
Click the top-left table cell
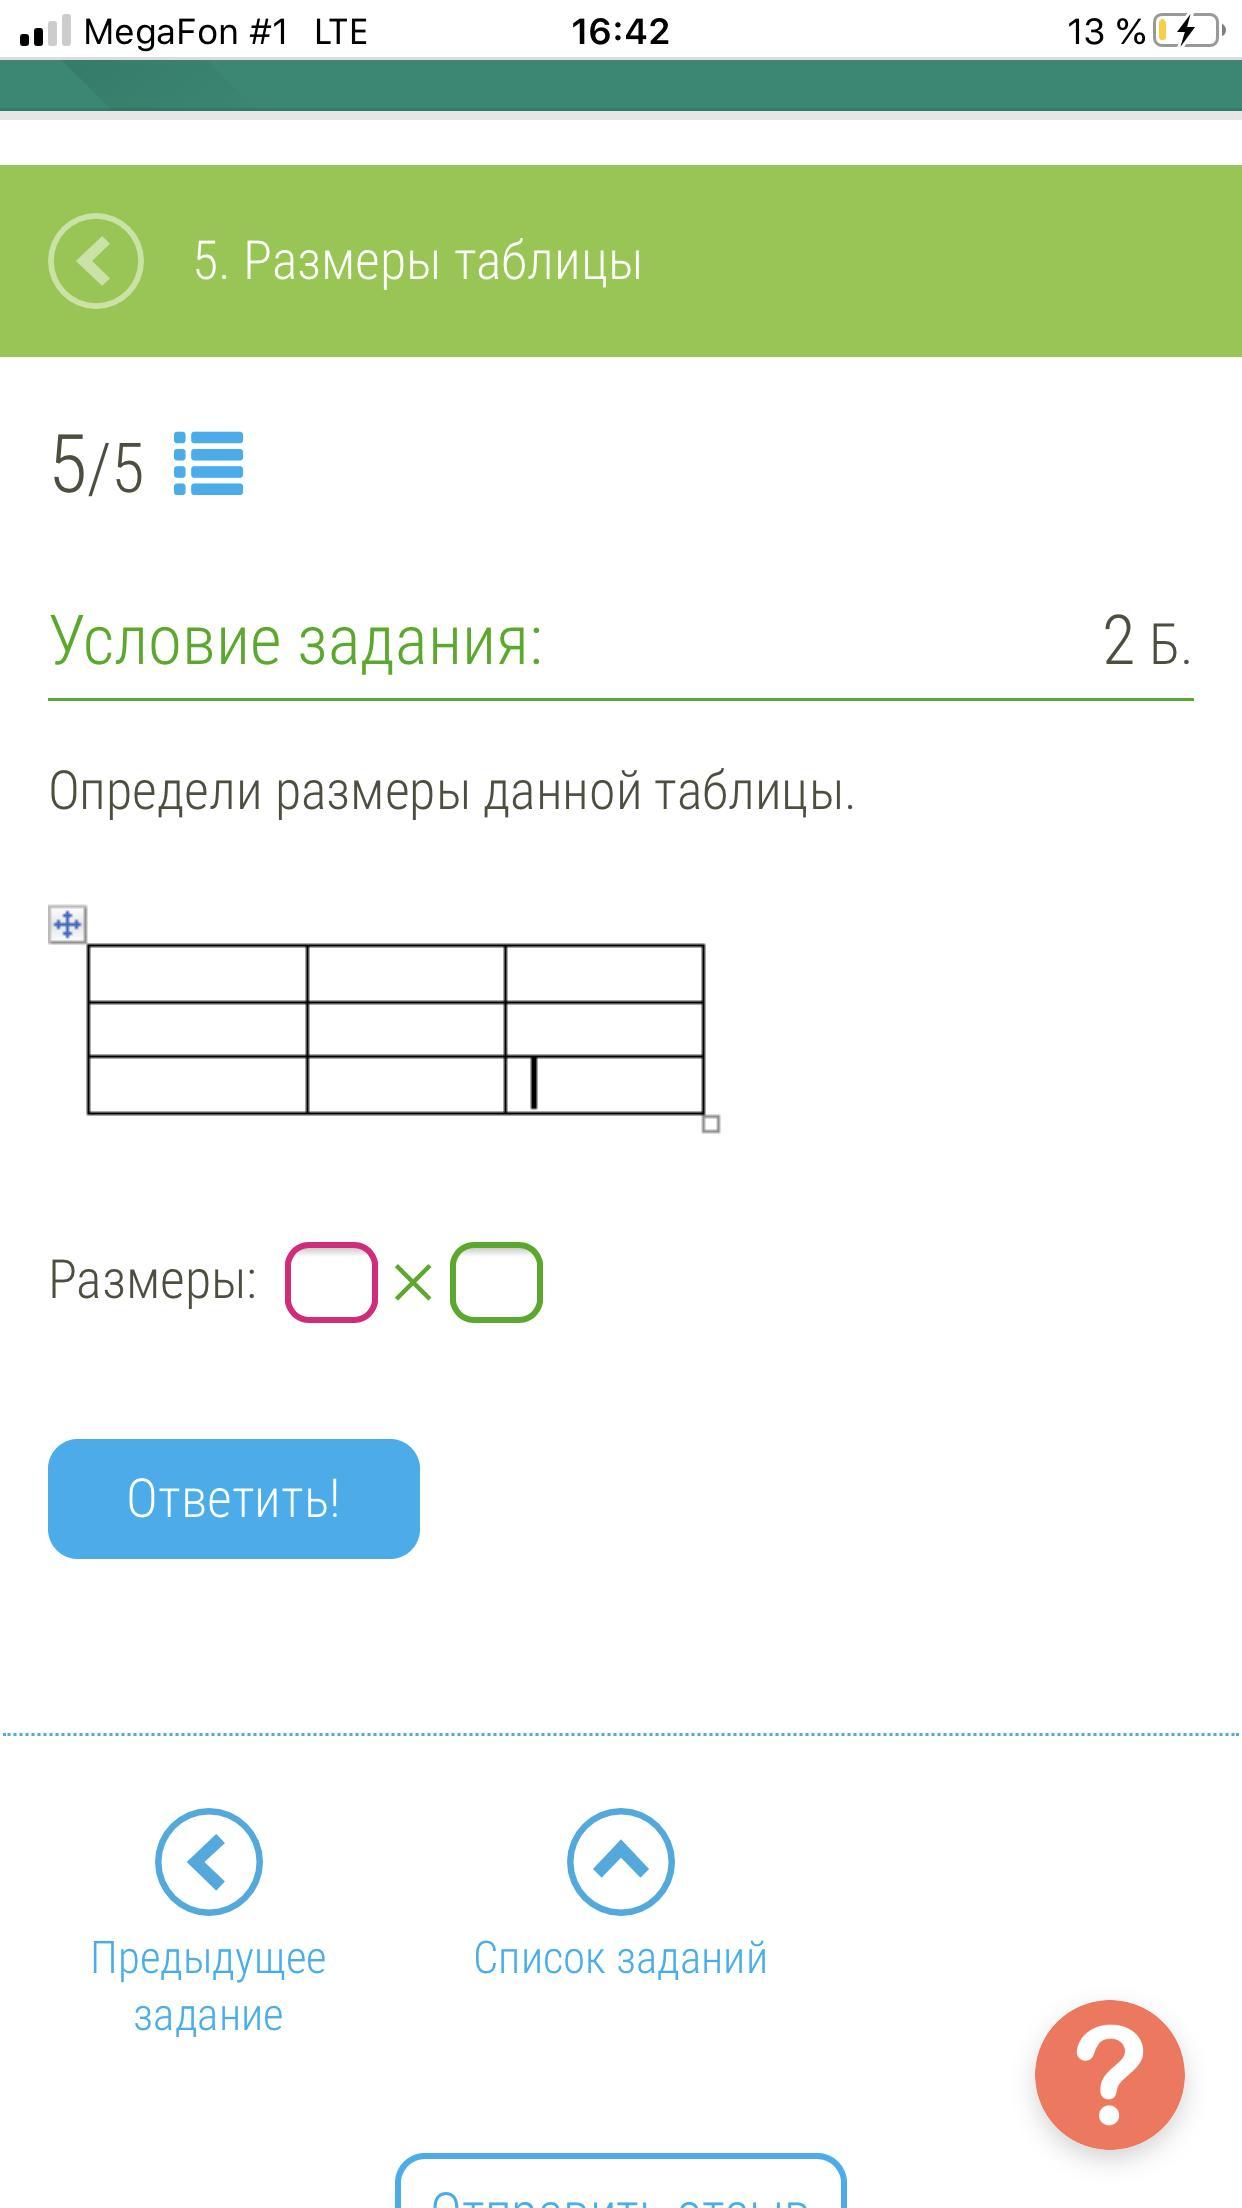click(x=197, y=973)
